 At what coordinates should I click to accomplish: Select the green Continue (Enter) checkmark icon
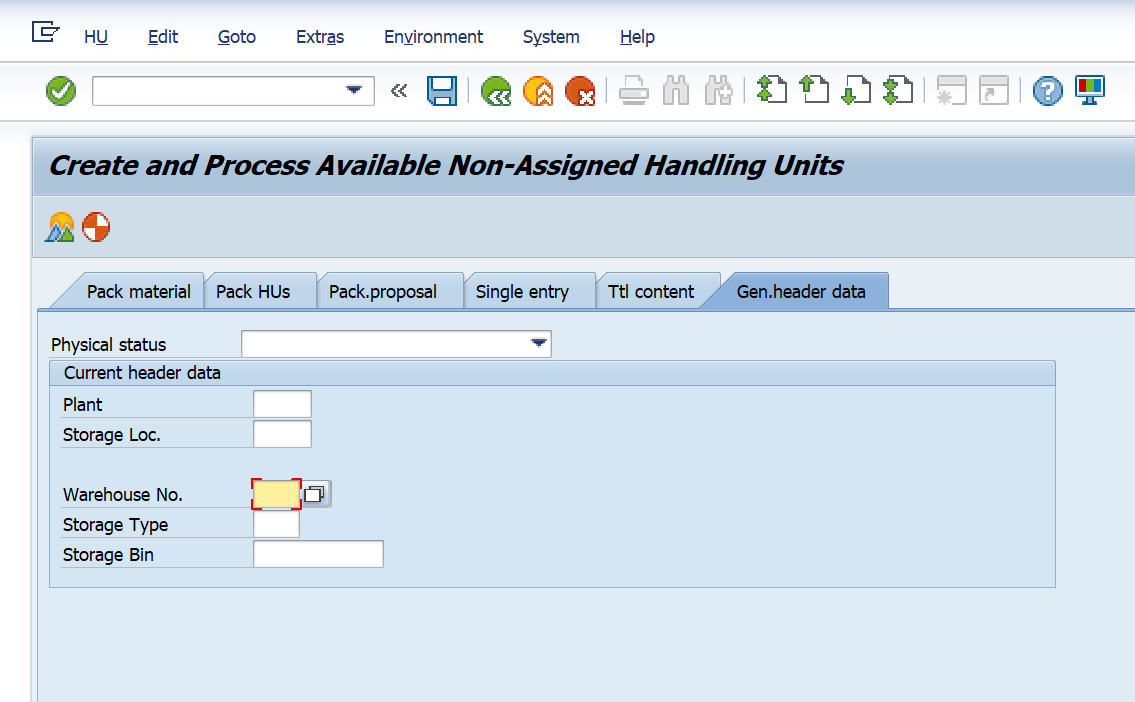click(x=60, y=90)
